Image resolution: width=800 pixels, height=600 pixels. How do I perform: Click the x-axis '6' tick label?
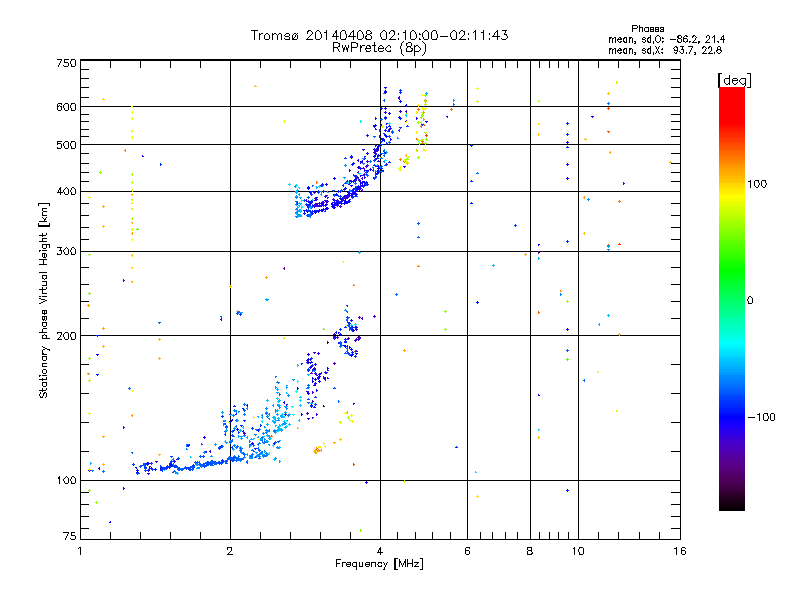(x=467, y=551)
